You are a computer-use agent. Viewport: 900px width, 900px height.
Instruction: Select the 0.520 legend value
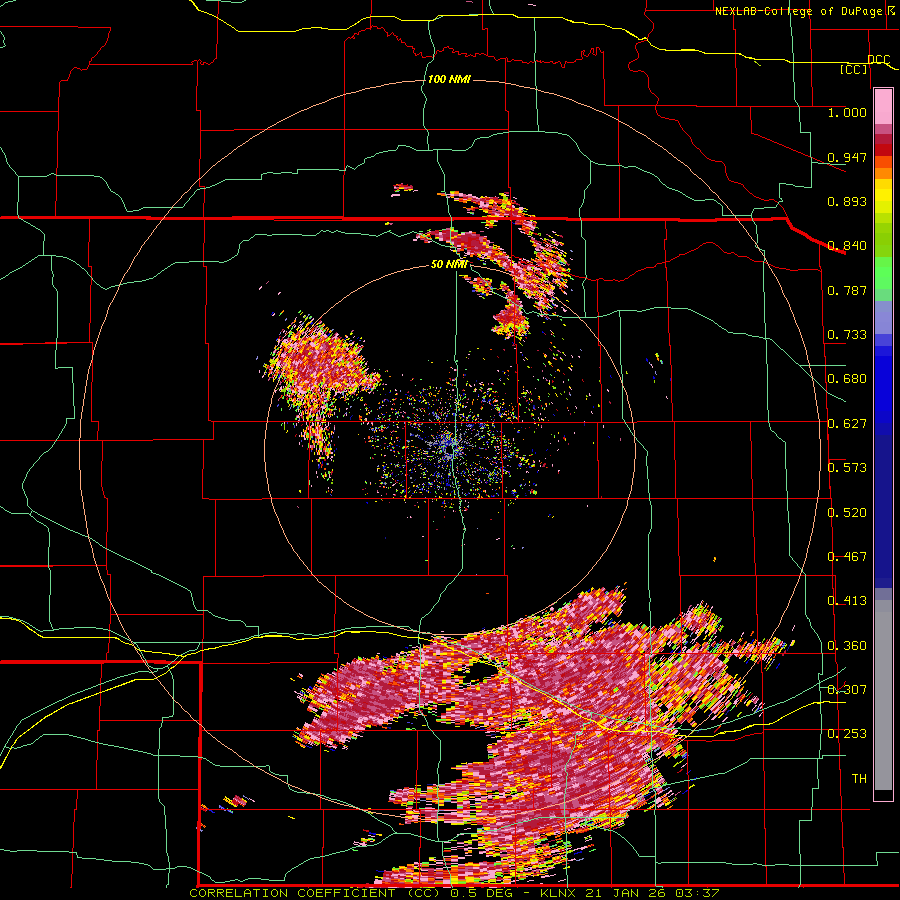pyautogui.click(x=847, y=513)
